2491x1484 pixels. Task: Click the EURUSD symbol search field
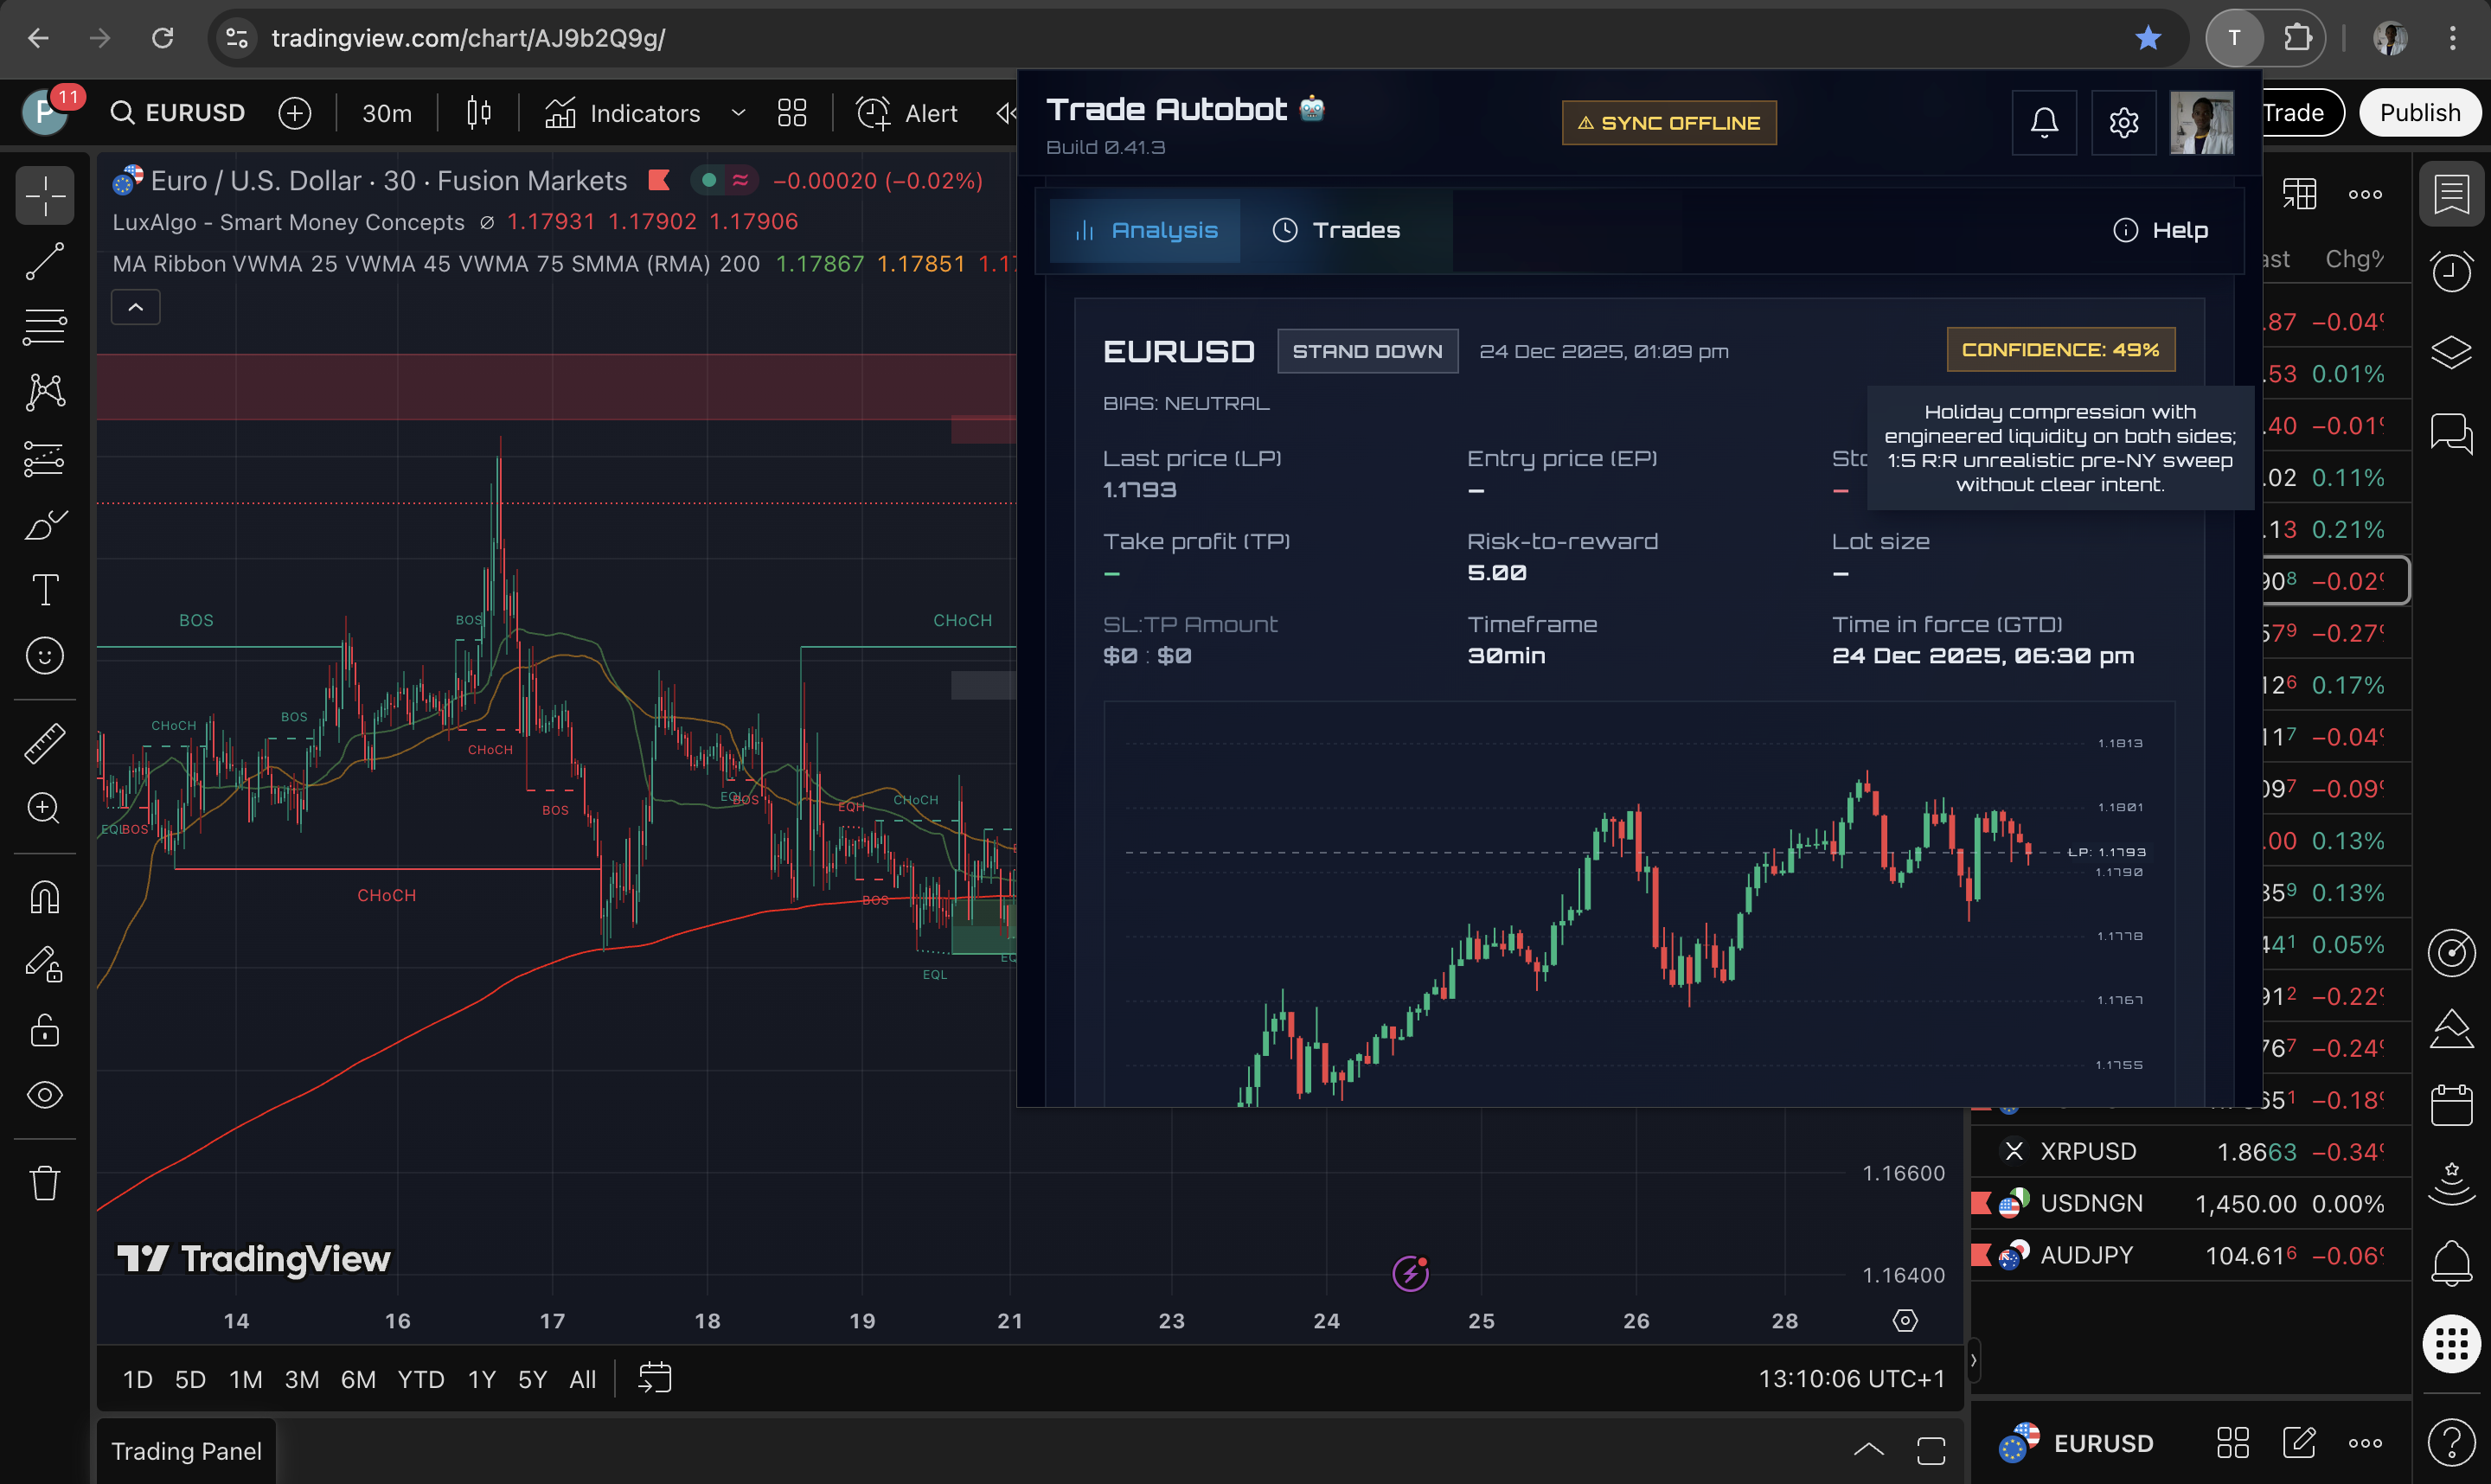click(x=178, y=112)
